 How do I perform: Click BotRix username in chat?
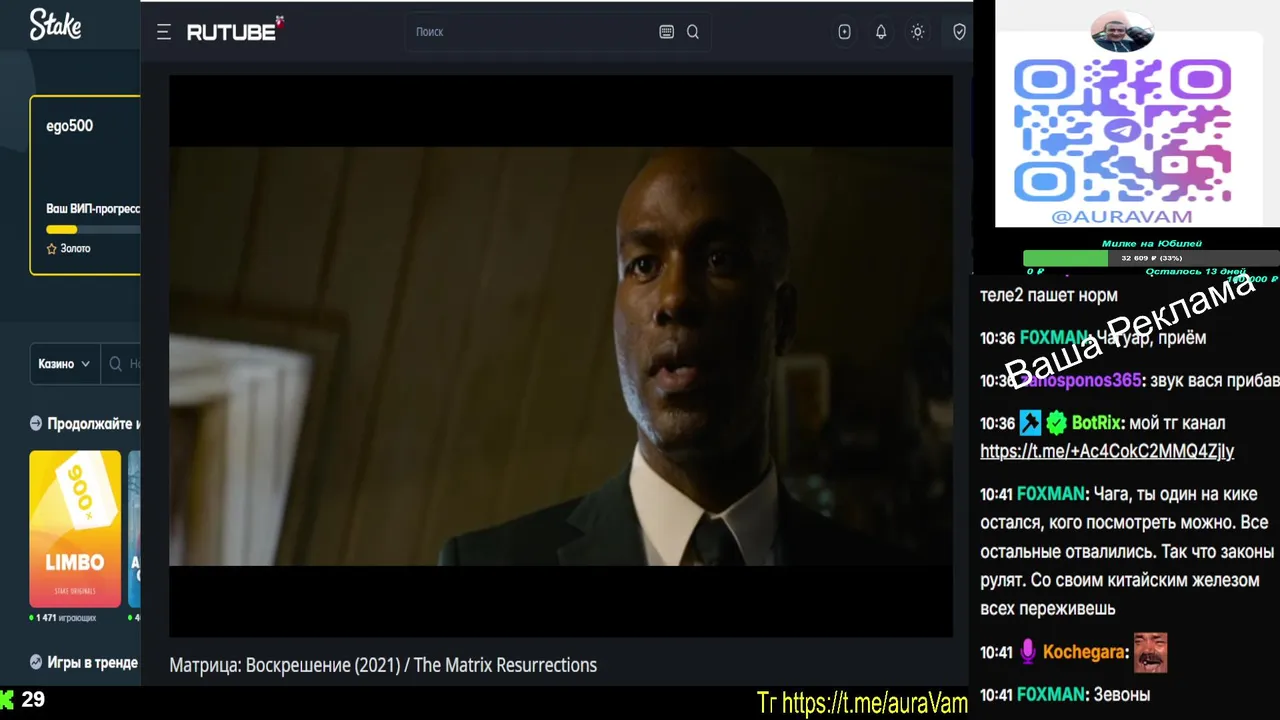pyautogui.click(x=1096, y=423)
